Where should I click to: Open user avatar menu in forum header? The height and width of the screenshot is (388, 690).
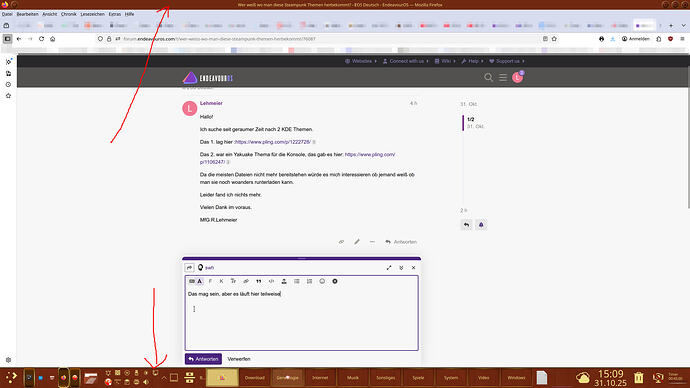tap(518, 77)
